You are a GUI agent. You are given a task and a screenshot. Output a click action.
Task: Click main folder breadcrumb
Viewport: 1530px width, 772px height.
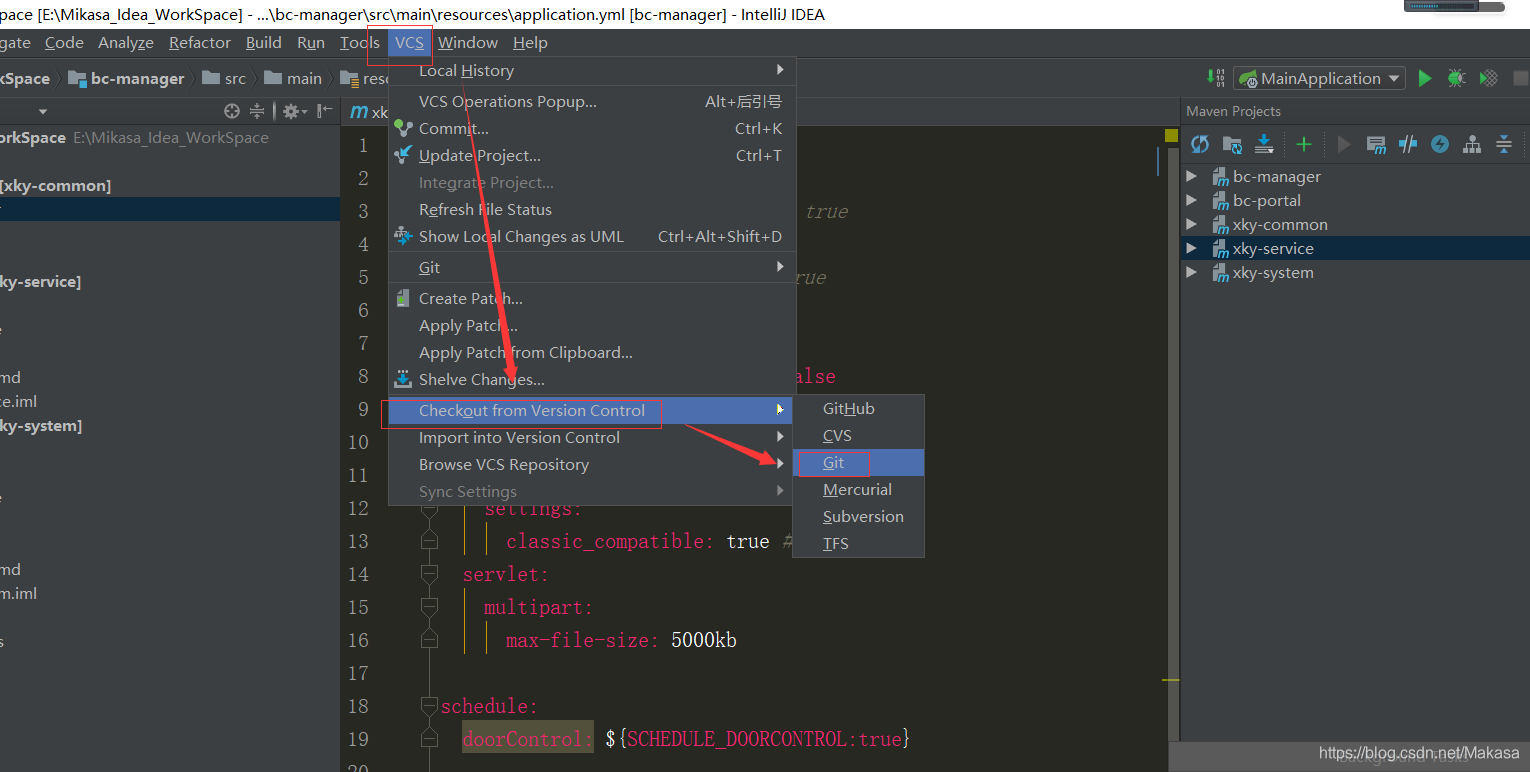(x=293, y=78)
